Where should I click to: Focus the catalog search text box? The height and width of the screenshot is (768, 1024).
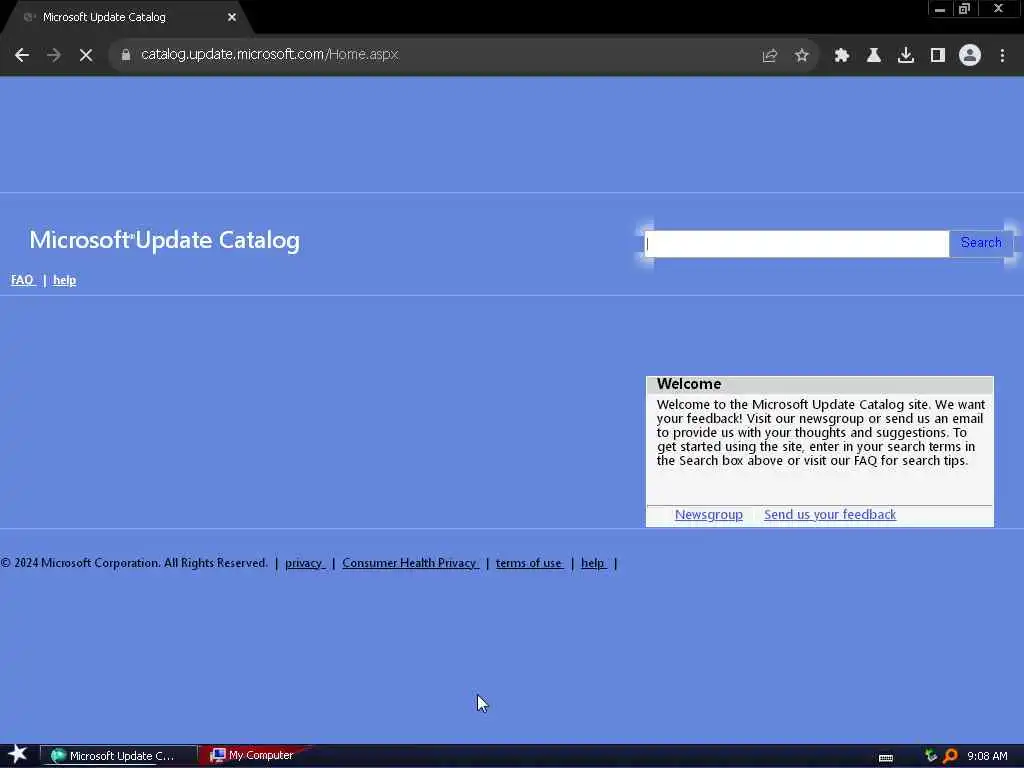(796, 244)
